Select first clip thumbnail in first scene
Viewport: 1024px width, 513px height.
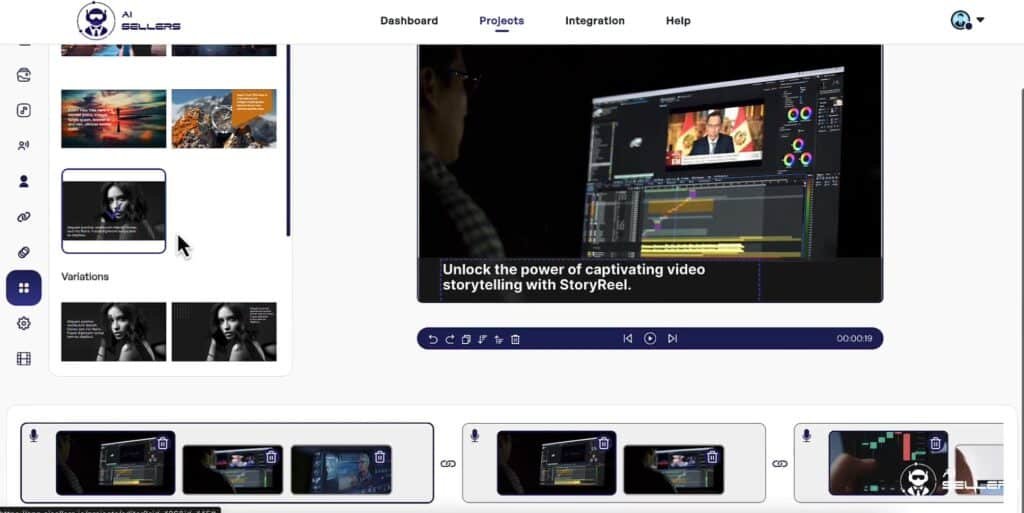click(116, 463)
